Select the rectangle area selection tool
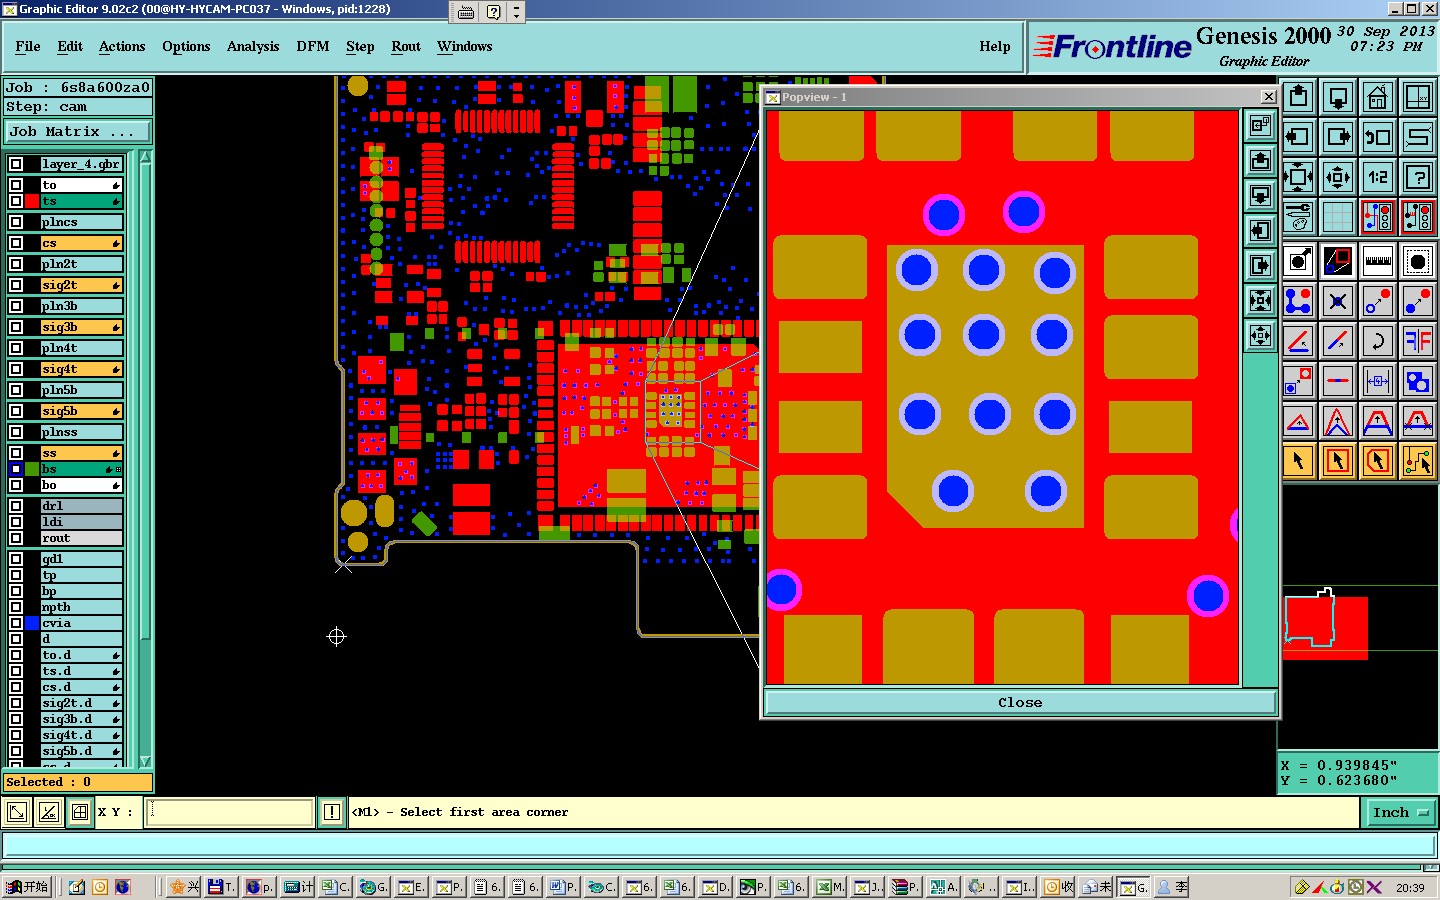Viewport: 1440px width, 900px height. pyautogui.click(x=1338, y=461)
